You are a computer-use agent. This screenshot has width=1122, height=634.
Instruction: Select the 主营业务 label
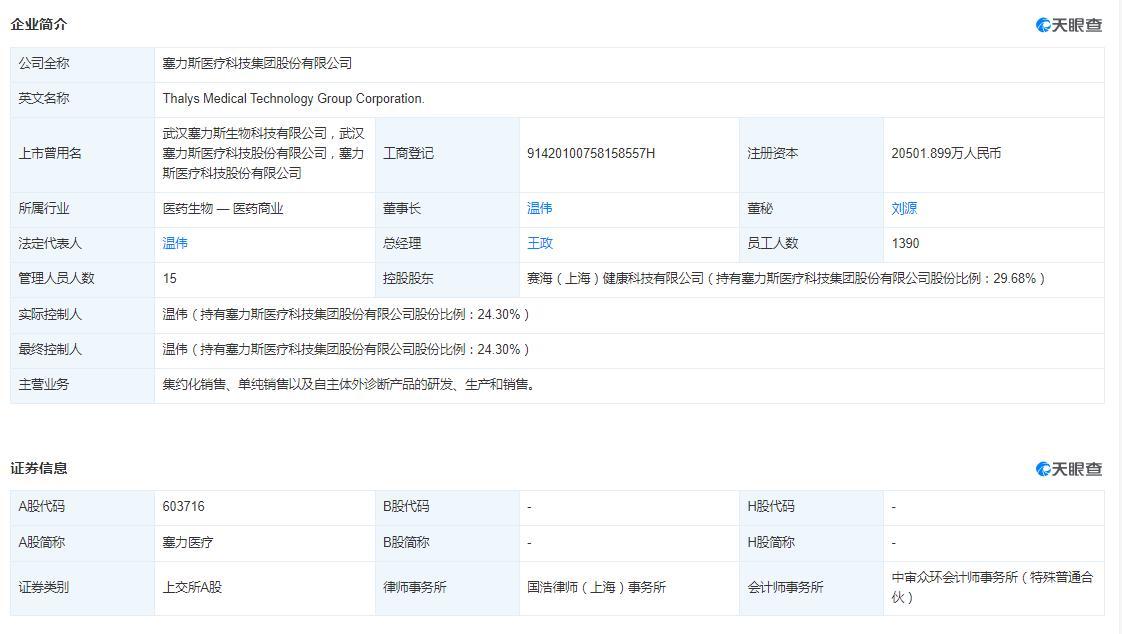44,384
